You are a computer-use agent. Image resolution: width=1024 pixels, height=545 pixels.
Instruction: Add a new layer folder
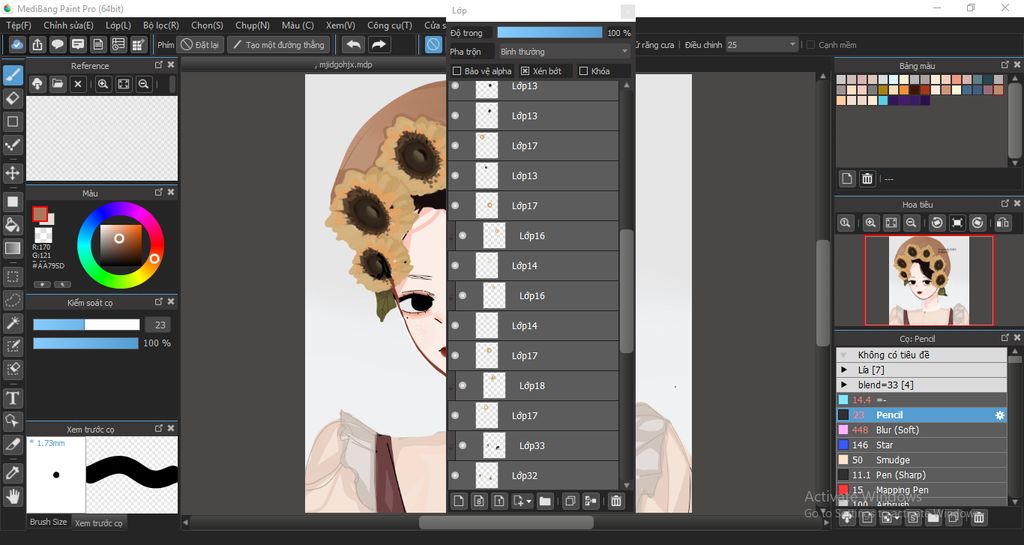tap(545, 501)
